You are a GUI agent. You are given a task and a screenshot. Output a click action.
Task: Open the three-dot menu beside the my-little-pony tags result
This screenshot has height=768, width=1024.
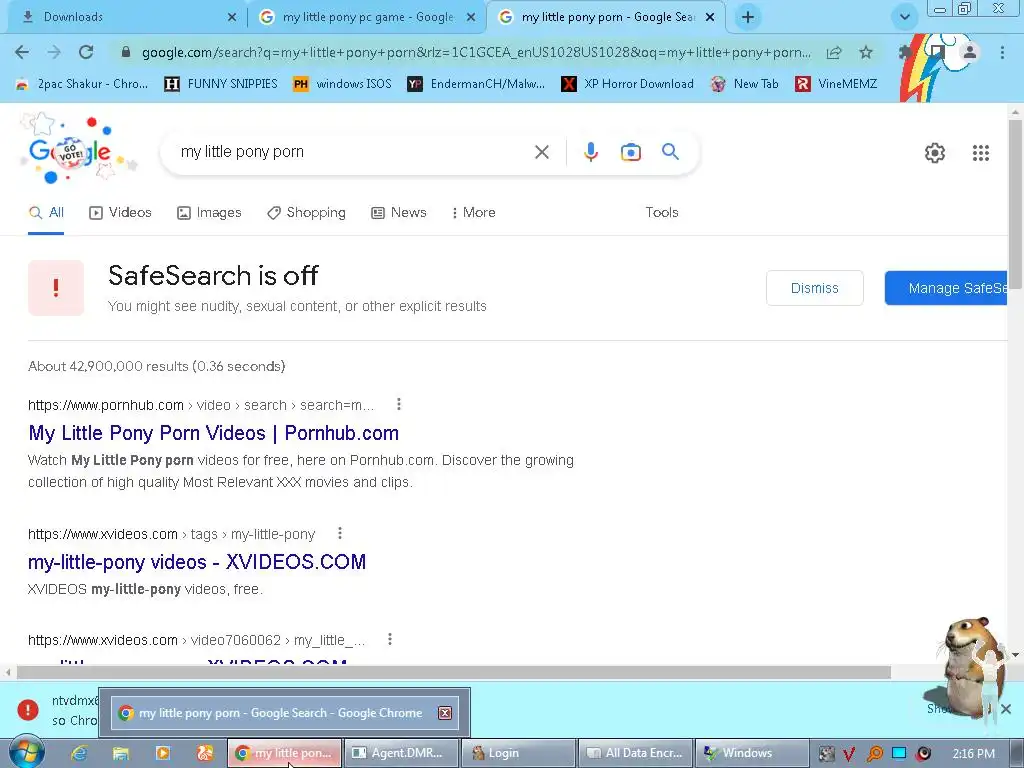pos(340,534)
